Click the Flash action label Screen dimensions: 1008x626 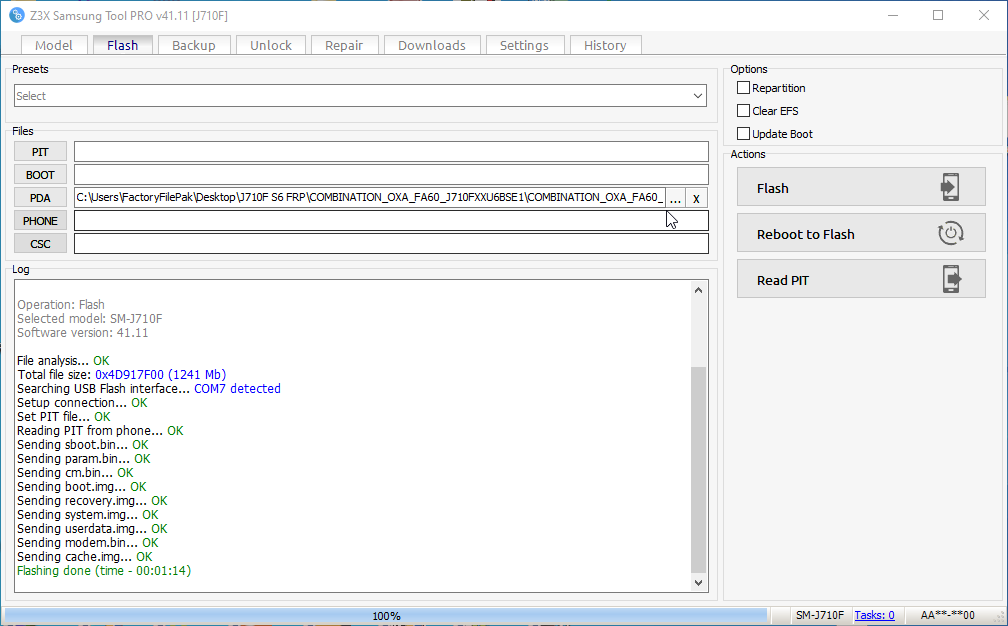(772, 188)
